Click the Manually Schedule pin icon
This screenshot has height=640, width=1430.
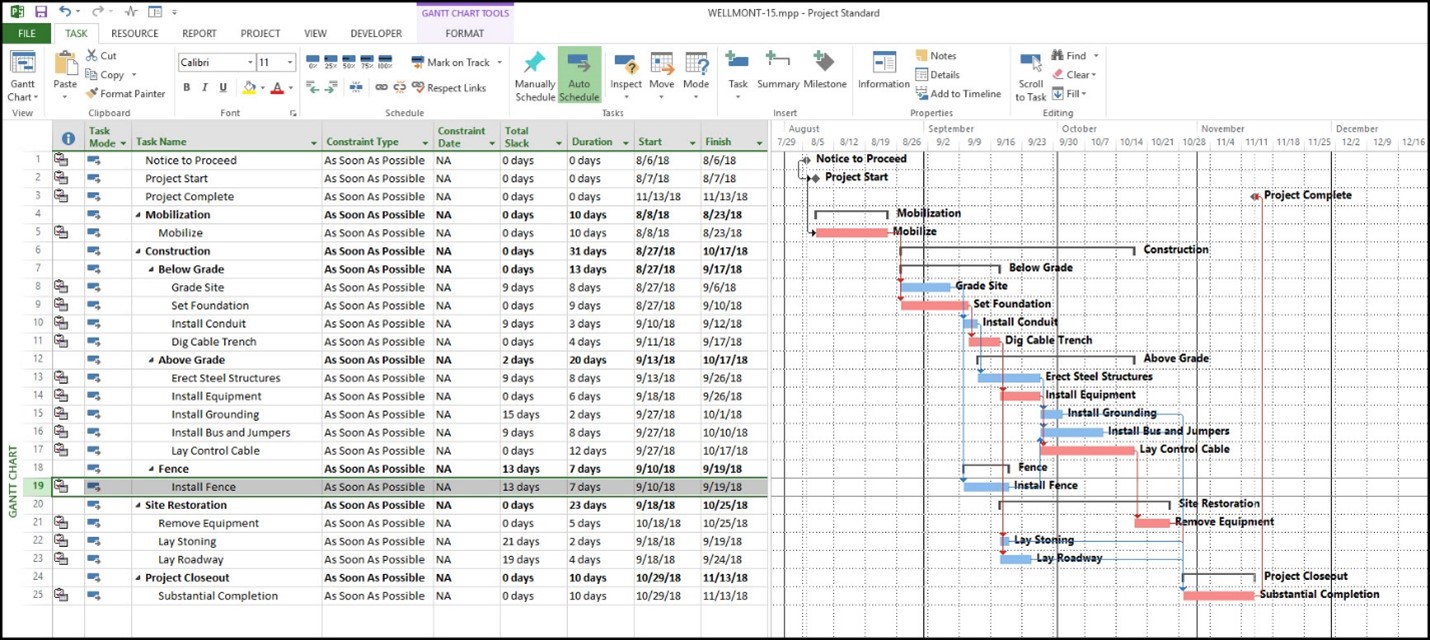(535, 64)
